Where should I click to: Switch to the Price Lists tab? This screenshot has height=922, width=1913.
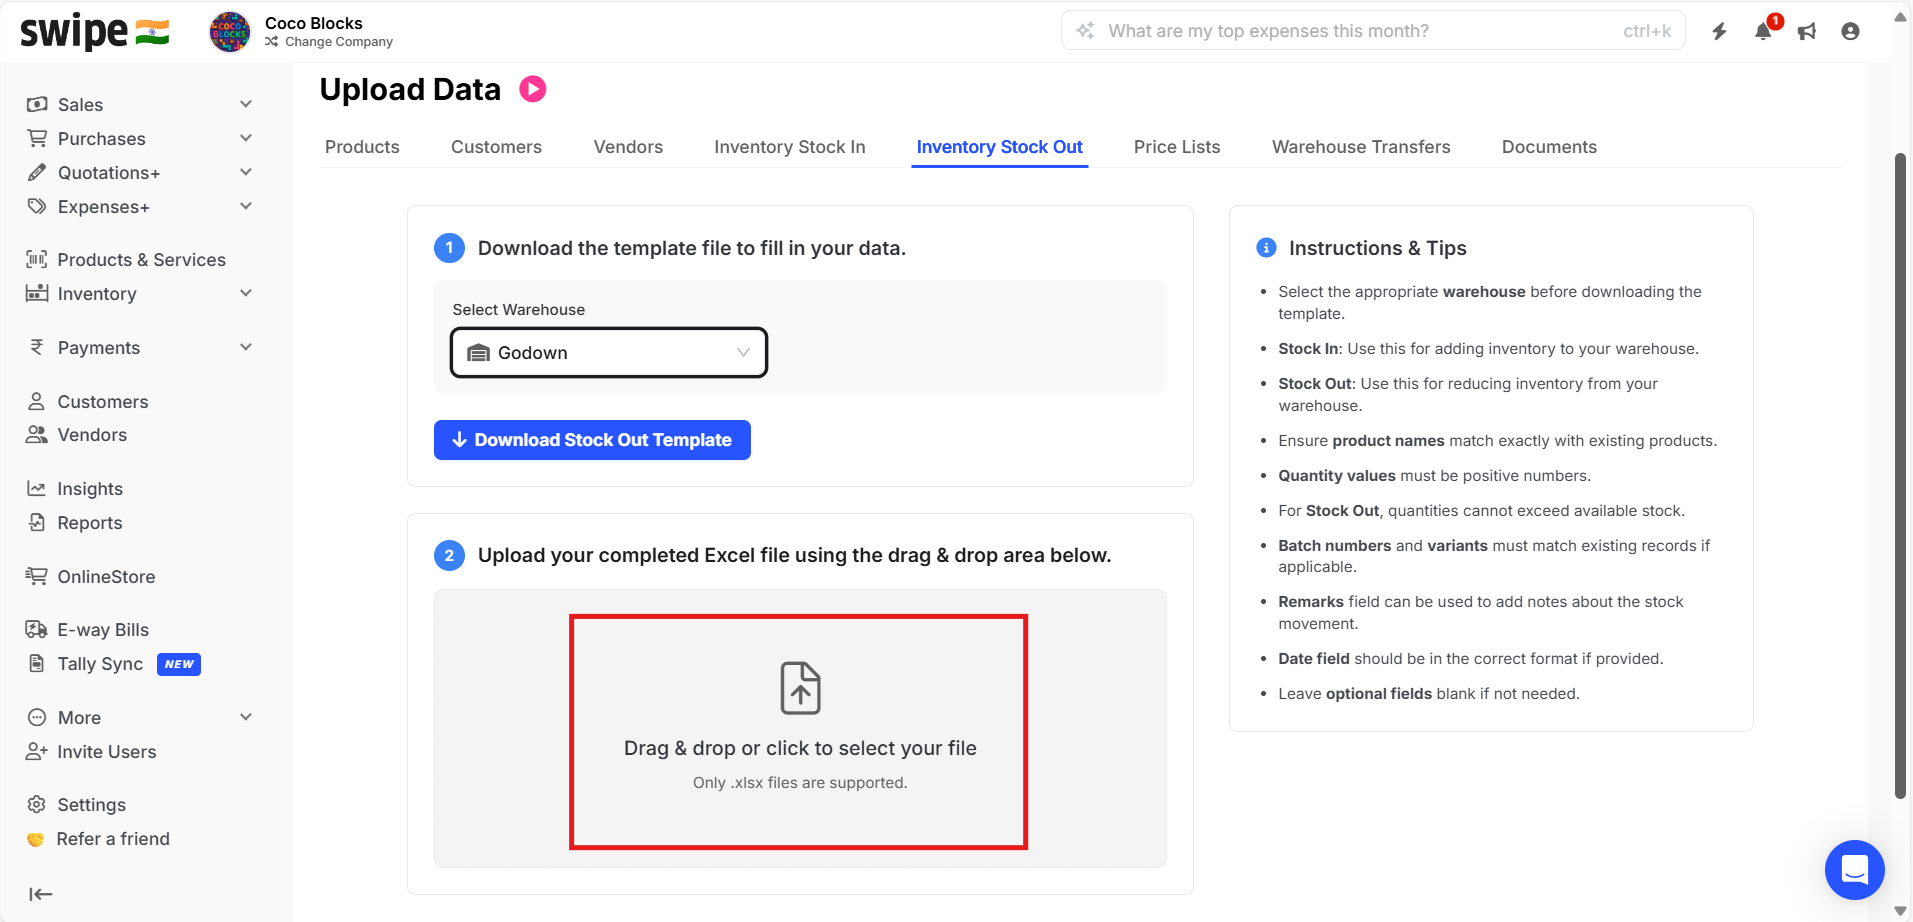pos(1176,147)
